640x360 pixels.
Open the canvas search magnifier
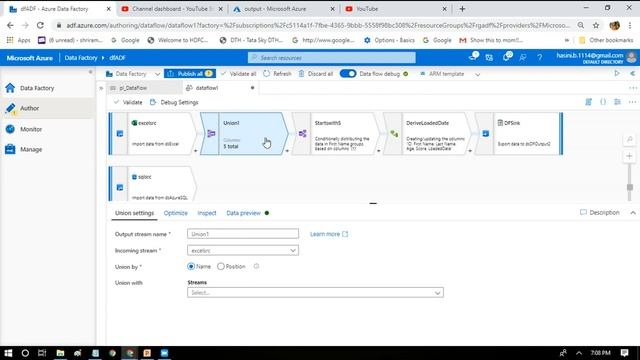click(629, 140)
